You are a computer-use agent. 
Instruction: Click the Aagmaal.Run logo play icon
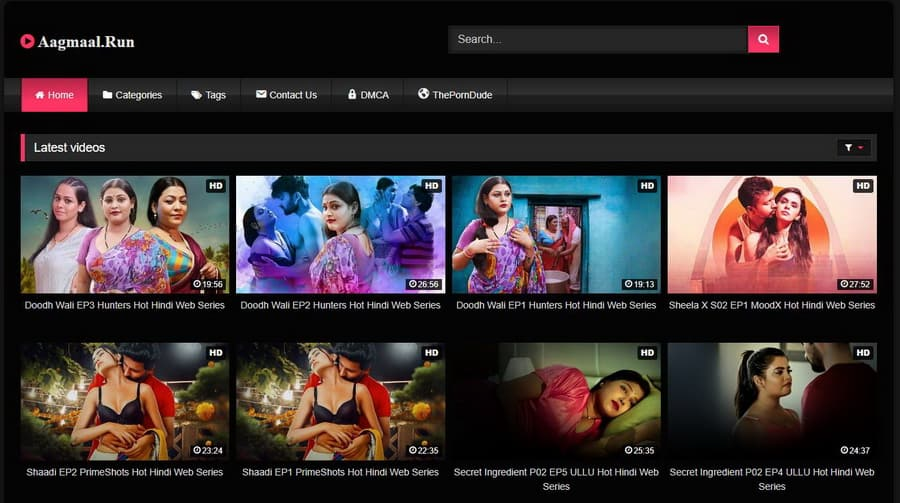point(27,42)
